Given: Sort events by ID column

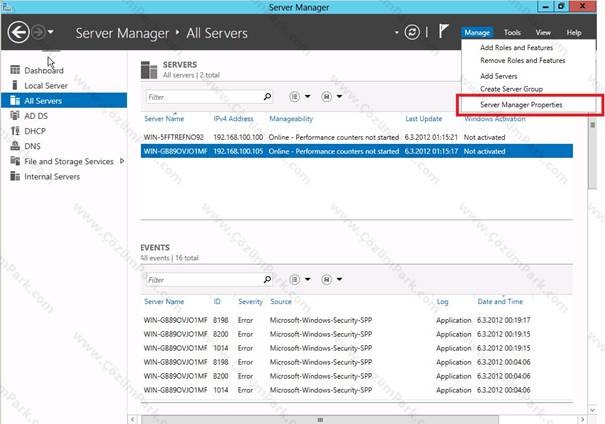Looking at the screenshot, I should point(217,302).
